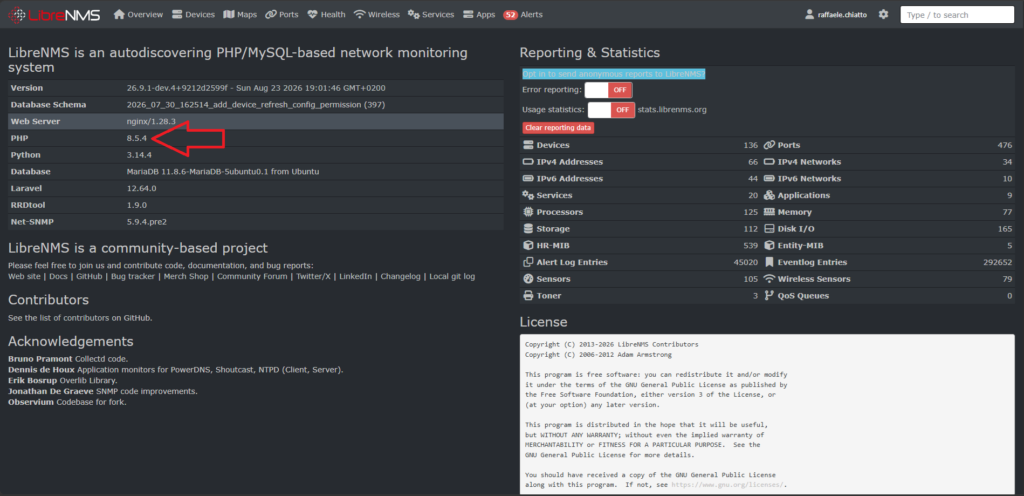
Task: Click the QoS Queues branch icon
Action: point(769,296)
